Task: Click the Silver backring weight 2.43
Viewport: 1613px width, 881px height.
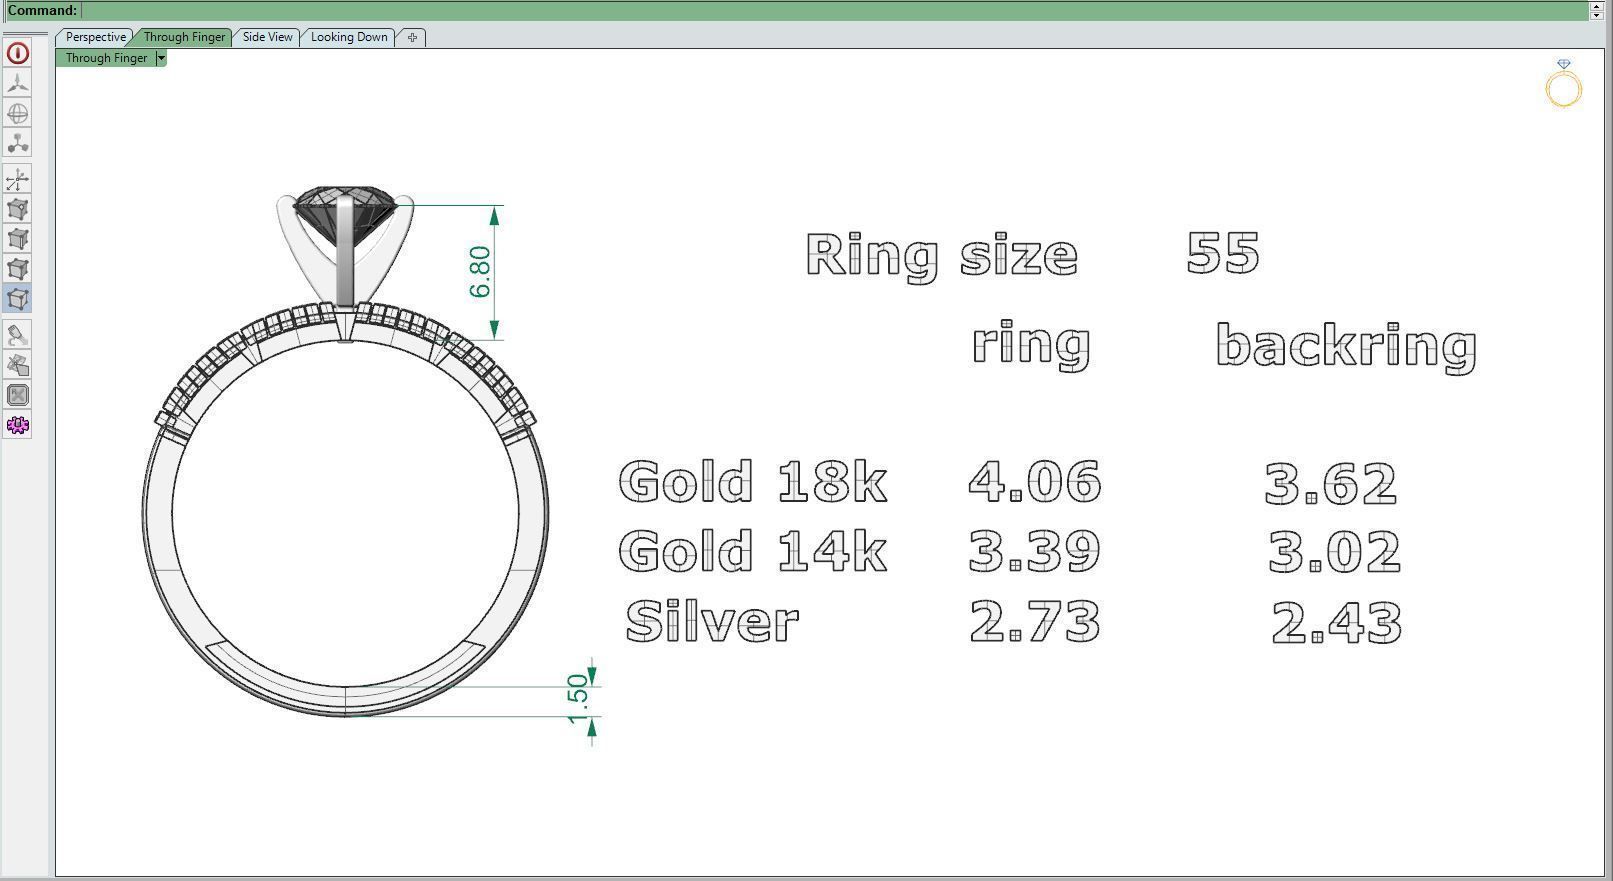Action: click(1337, 623)
